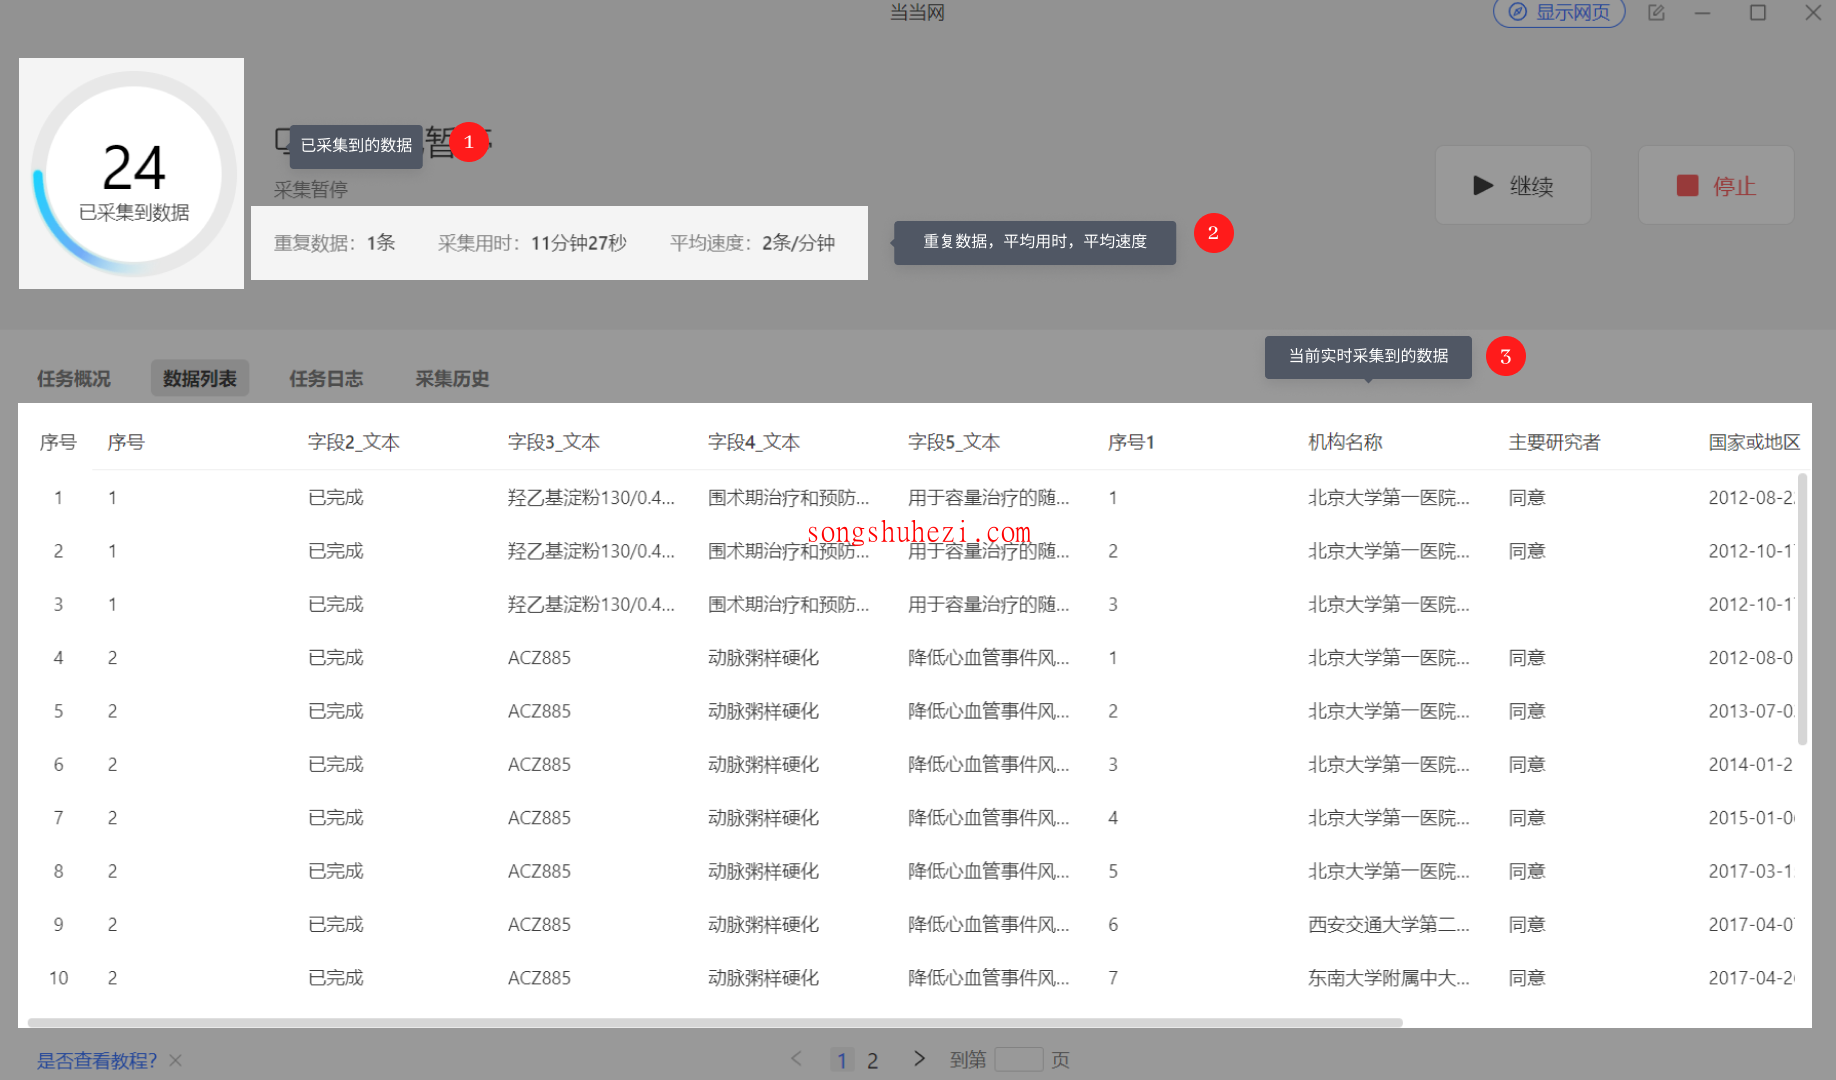Close the 当当网 window
The image size is (1836, 1080).
(x=1813, y=13)
